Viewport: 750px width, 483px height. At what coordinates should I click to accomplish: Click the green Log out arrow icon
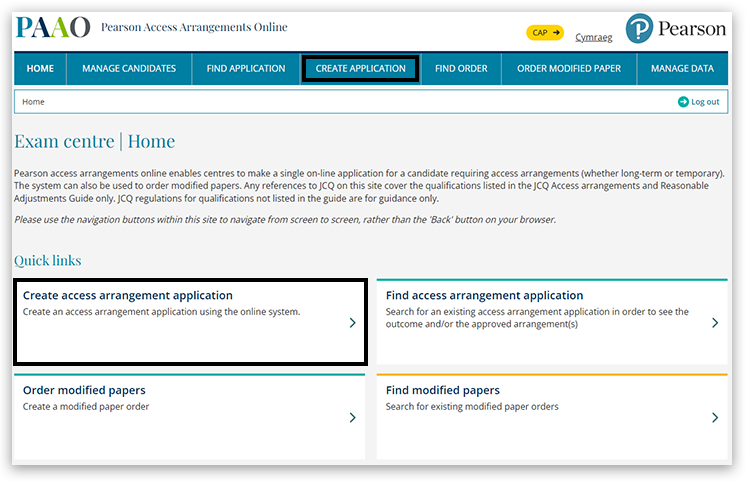683,102
